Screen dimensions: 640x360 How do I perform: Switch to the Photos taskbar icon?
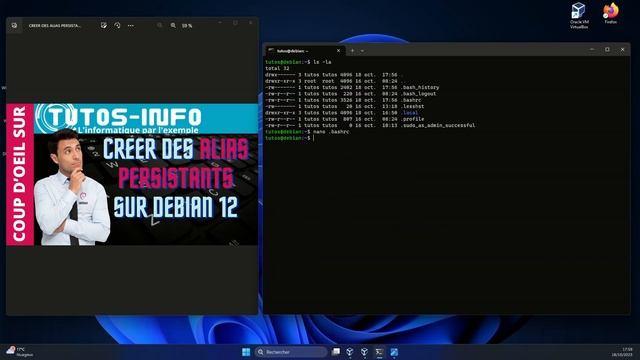coord(394,352)
